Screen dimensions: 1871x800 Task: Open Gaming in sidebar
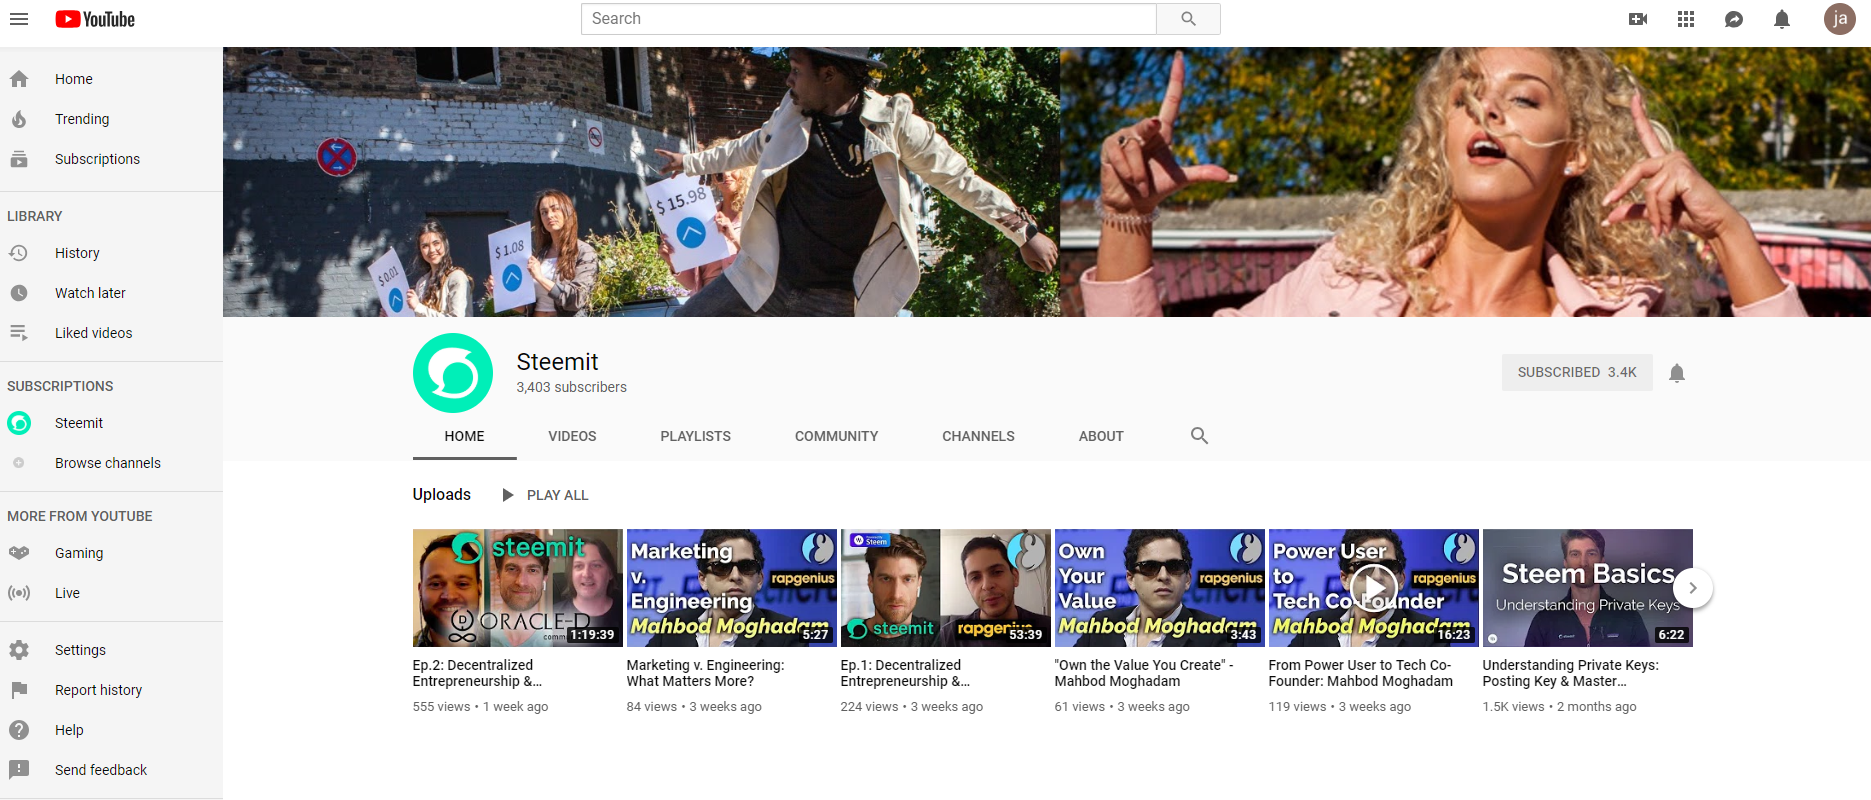pos(111,553)
